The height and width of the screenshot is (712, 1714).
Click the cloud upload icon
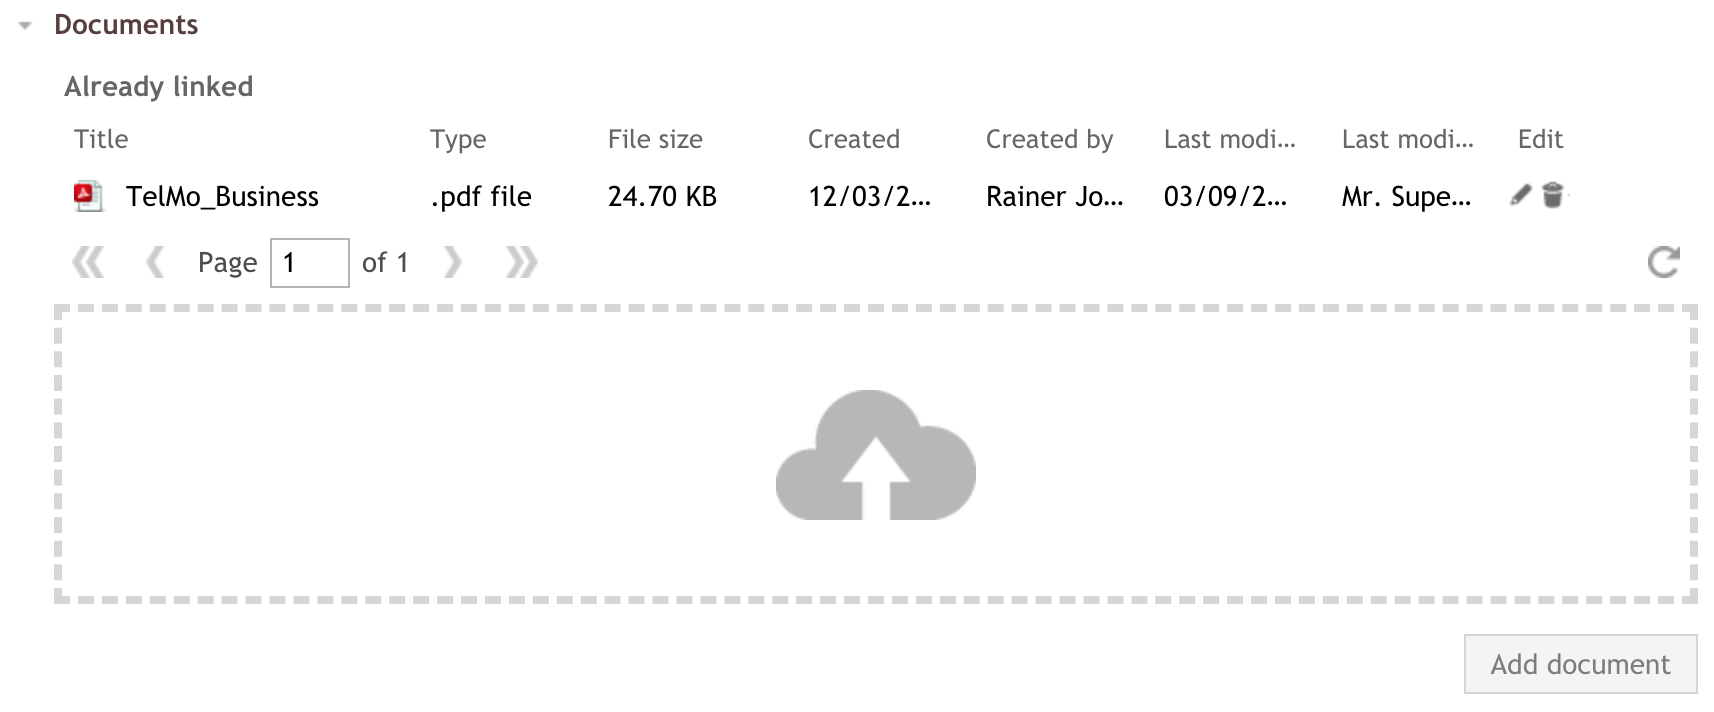876,455
